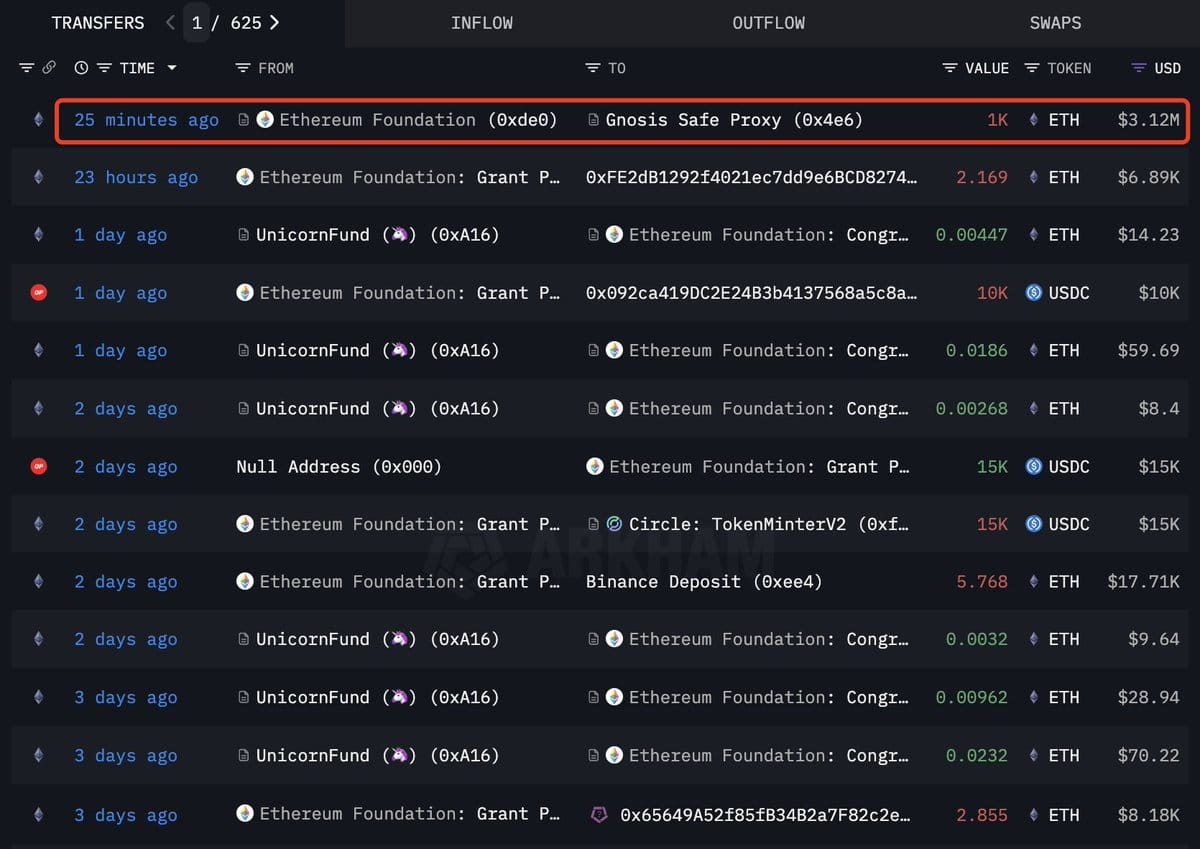The image size is (1200, 849).
Task: Click the filter icon beside FROM column
Action: (x=242, y=68)
